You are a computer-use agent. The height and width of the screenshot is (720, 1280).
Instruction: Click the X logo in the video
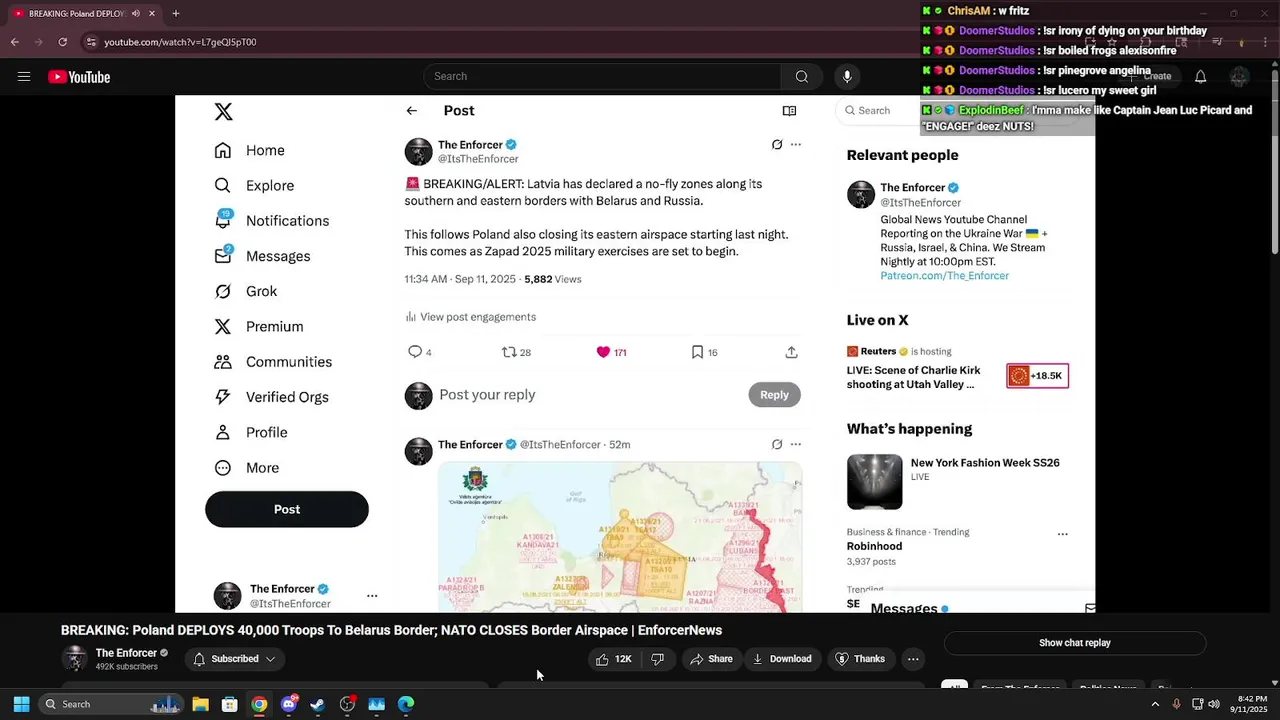(224, 112)
